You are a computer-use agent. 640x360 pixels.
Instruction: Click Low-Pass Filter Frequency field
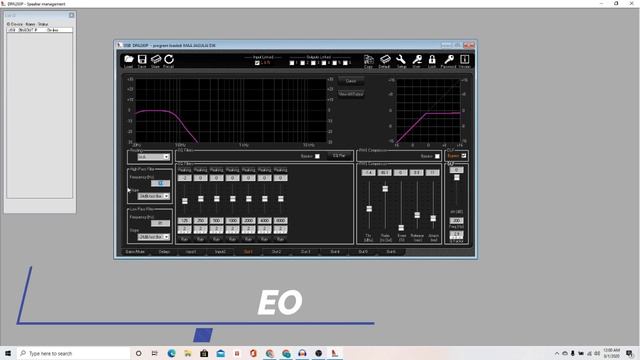160,223
